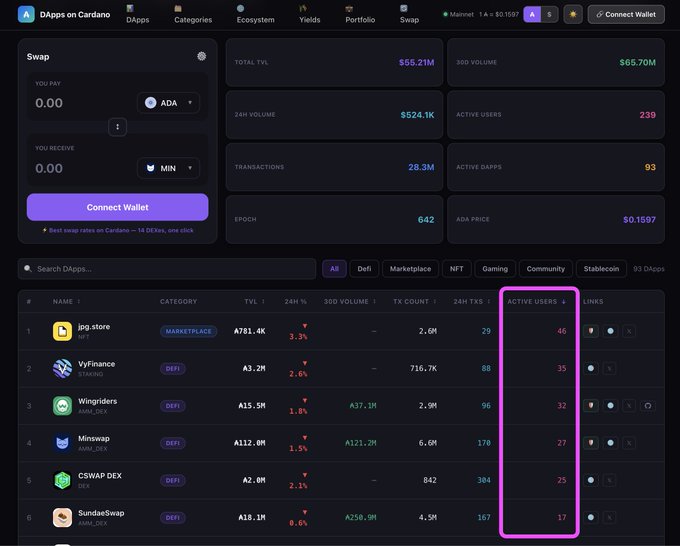The image size is (680, 546).
Task: Click the Total TVL $55.21M stat card
Action: tap(334, 62)
